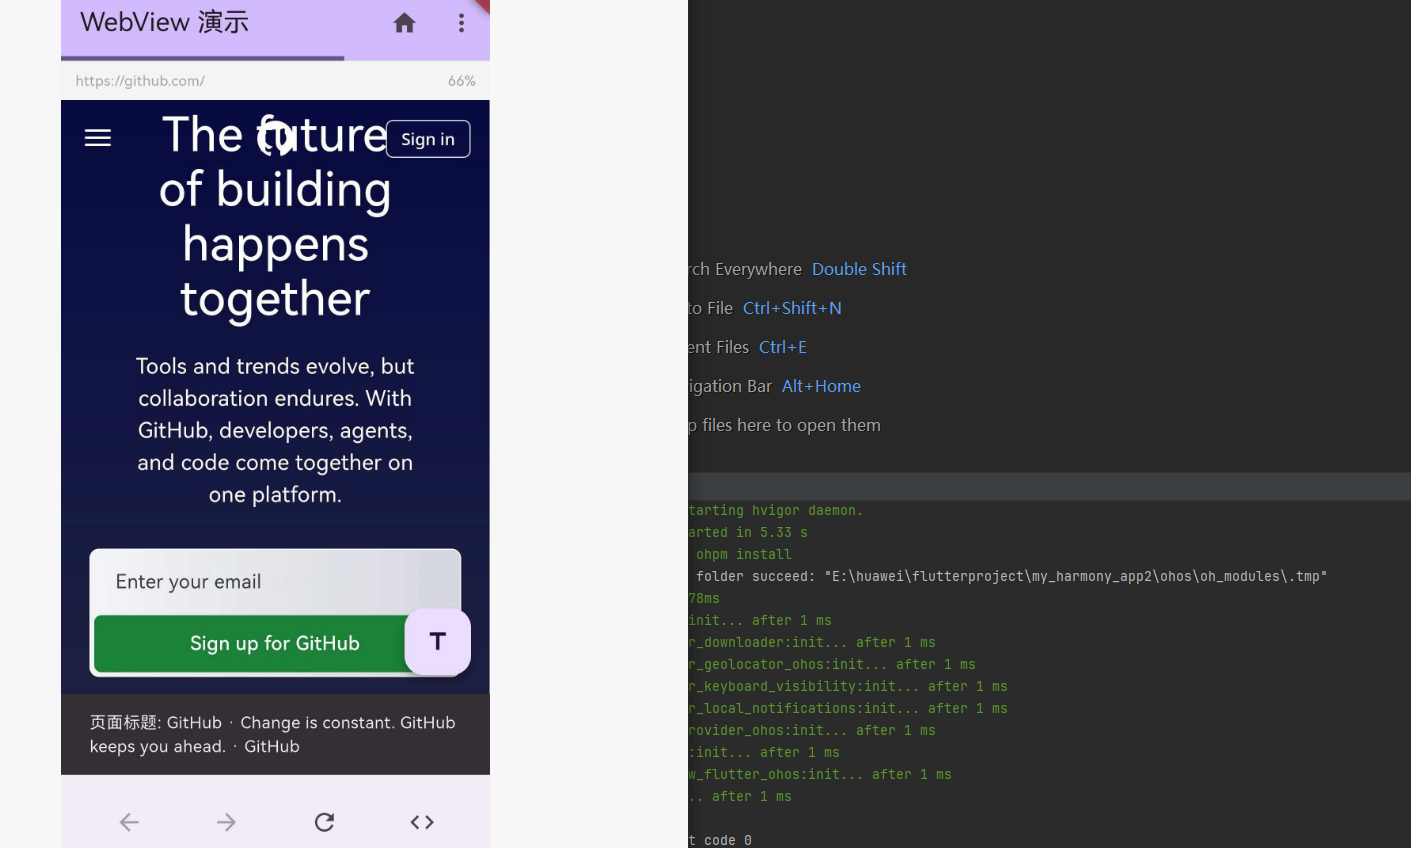Viewport: 1411px width, 848px height.
Task: Open the three-dot overflow menu
Action: click(461, 23)
